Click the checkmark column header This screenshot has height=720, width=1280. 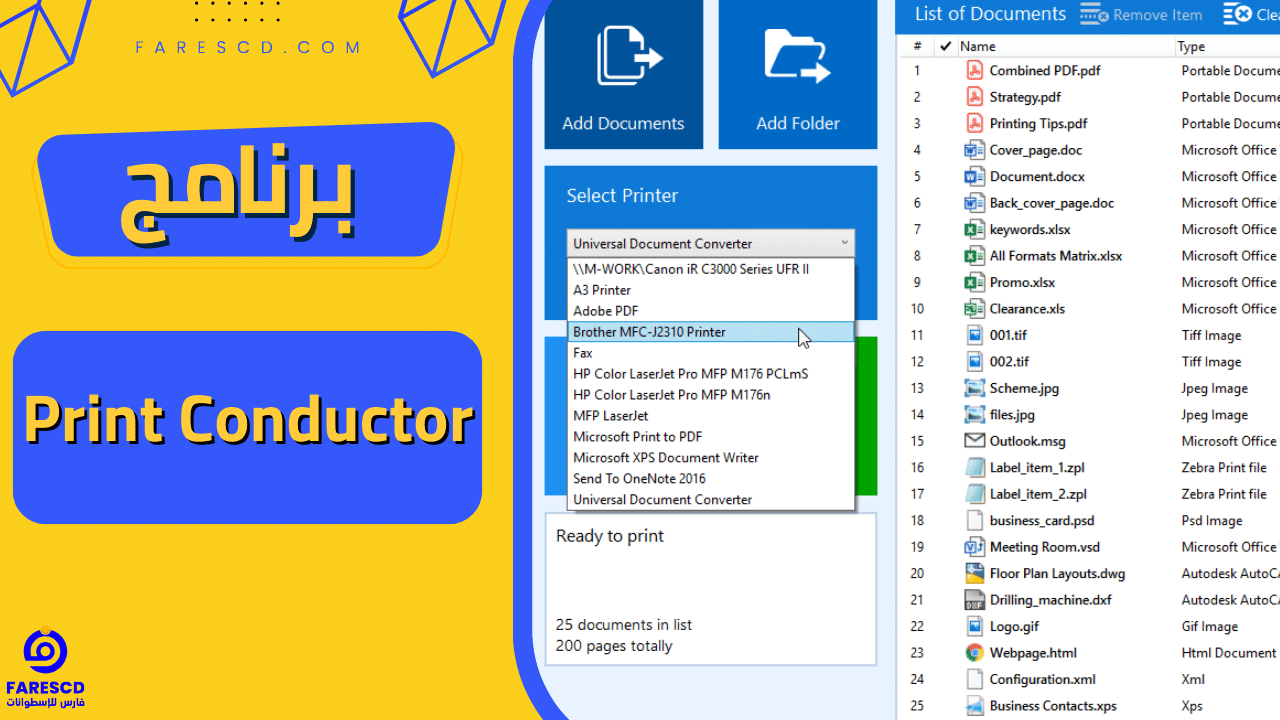[945, 46]
